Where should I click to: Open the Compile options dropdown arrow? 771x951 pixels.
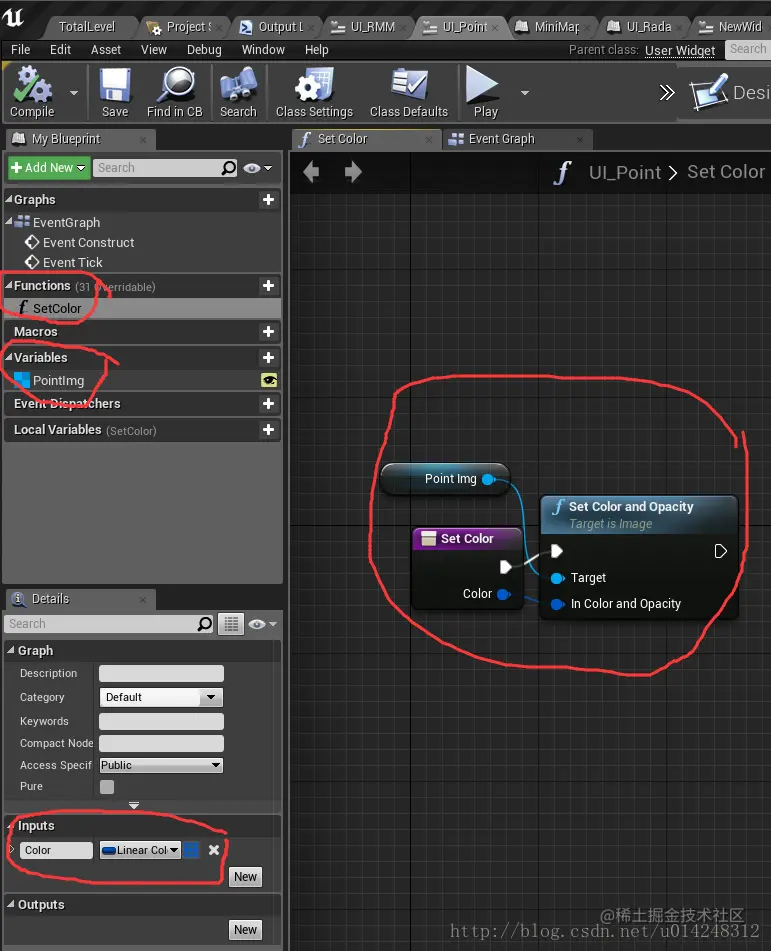(74, 93)
